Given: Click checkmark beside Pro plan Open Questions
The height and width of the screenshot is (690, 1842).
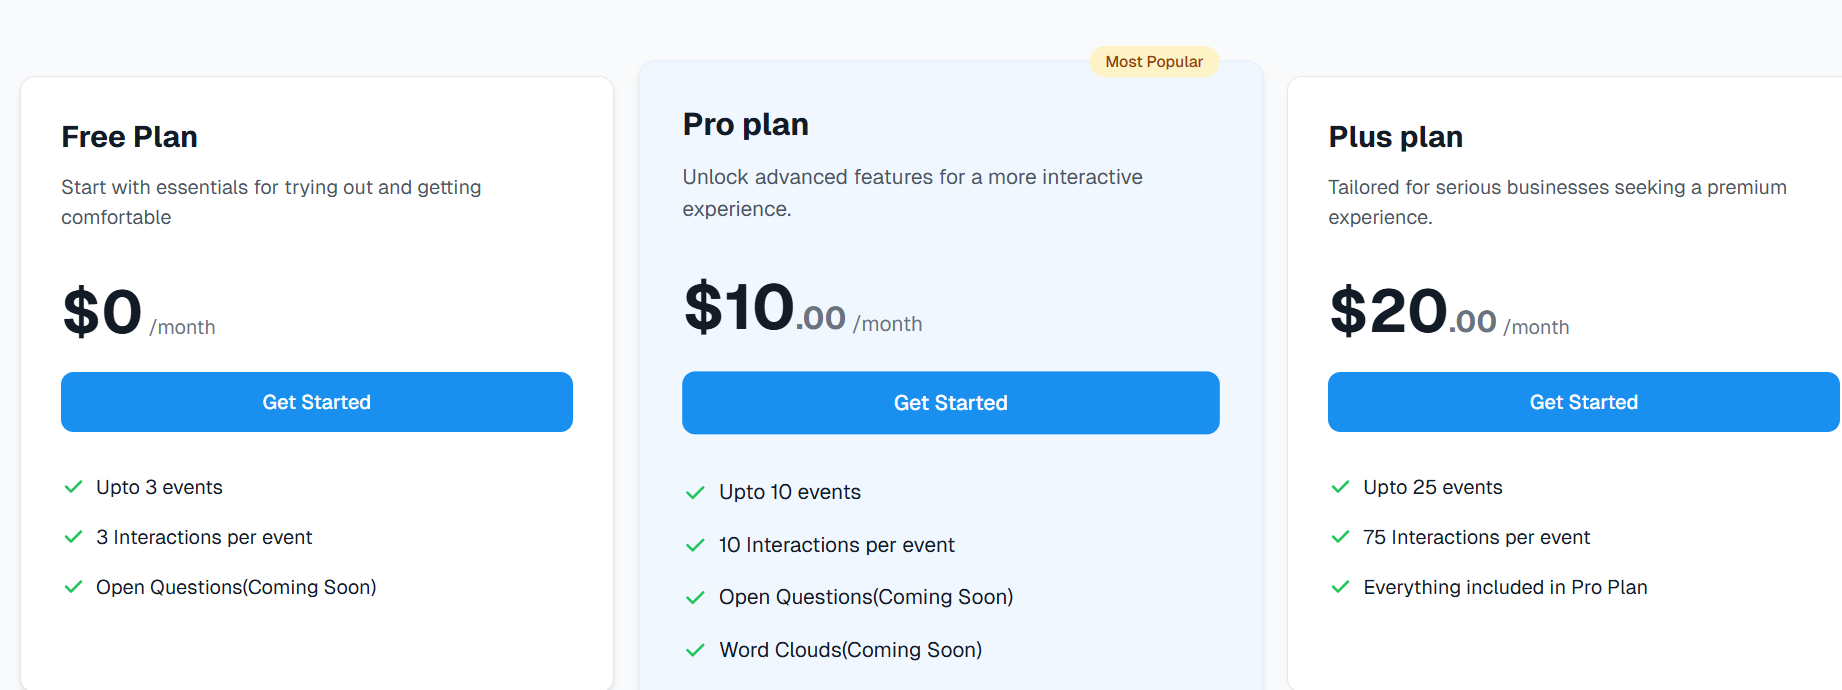Looking at the screenshot, I should [x=695, y=597].
